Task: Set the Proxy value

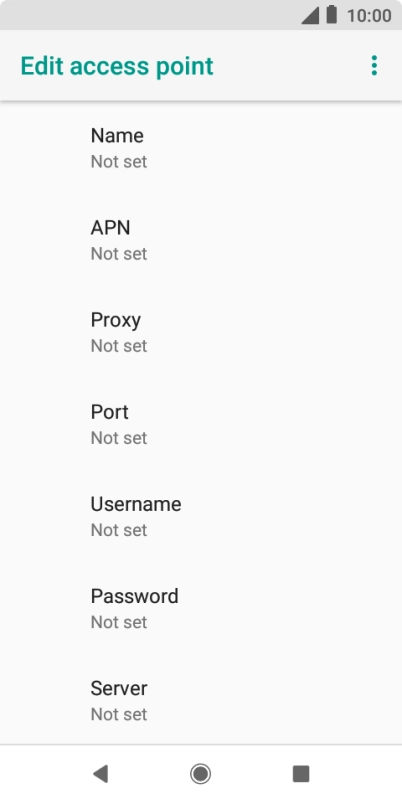Action: click(x=201, y=332)
